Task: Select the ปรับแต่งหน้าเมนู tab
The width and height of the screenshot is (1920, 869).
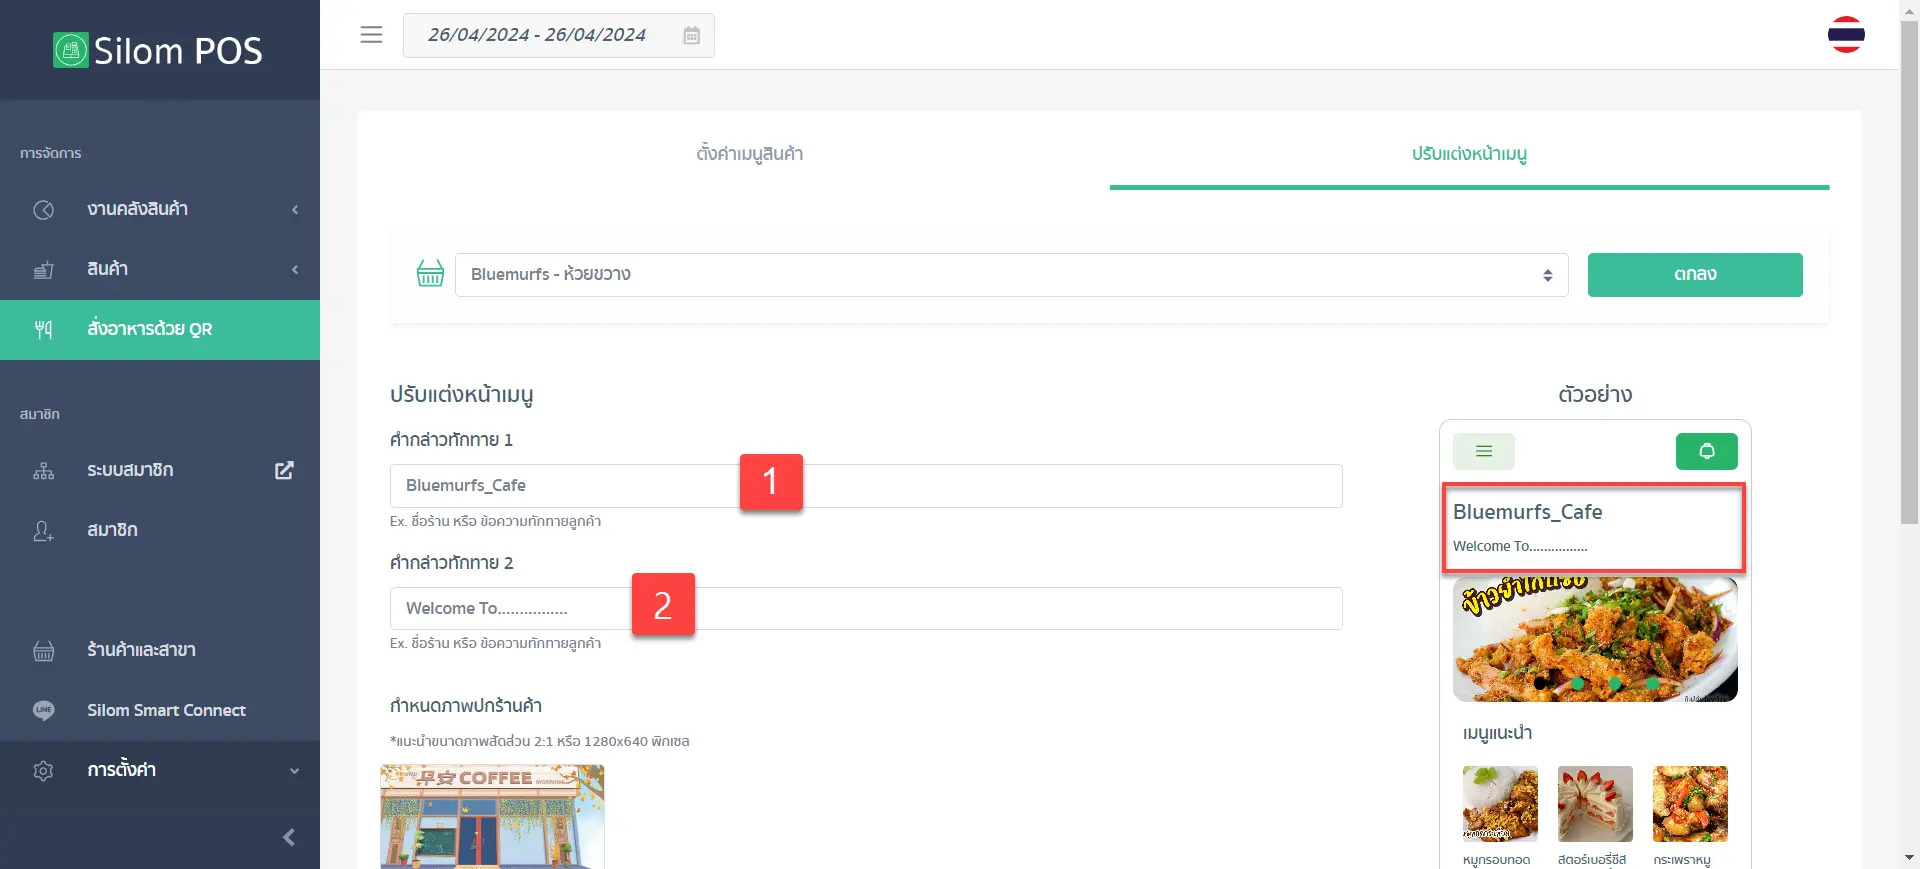Action: tap(1469, 154)
